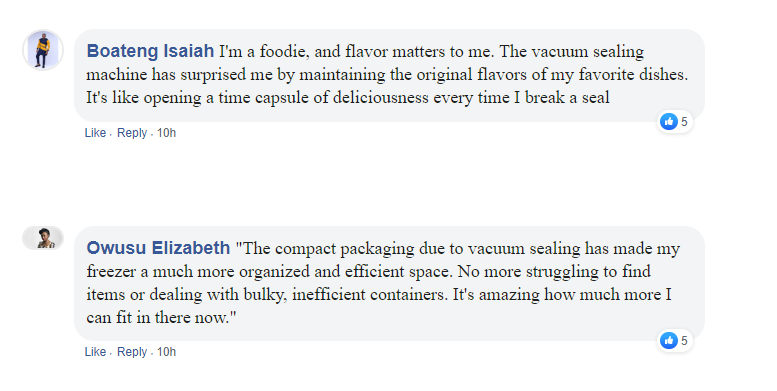
Task: Open Owusu Elizabeth's profile picture
Action: [x=43, y=238]
